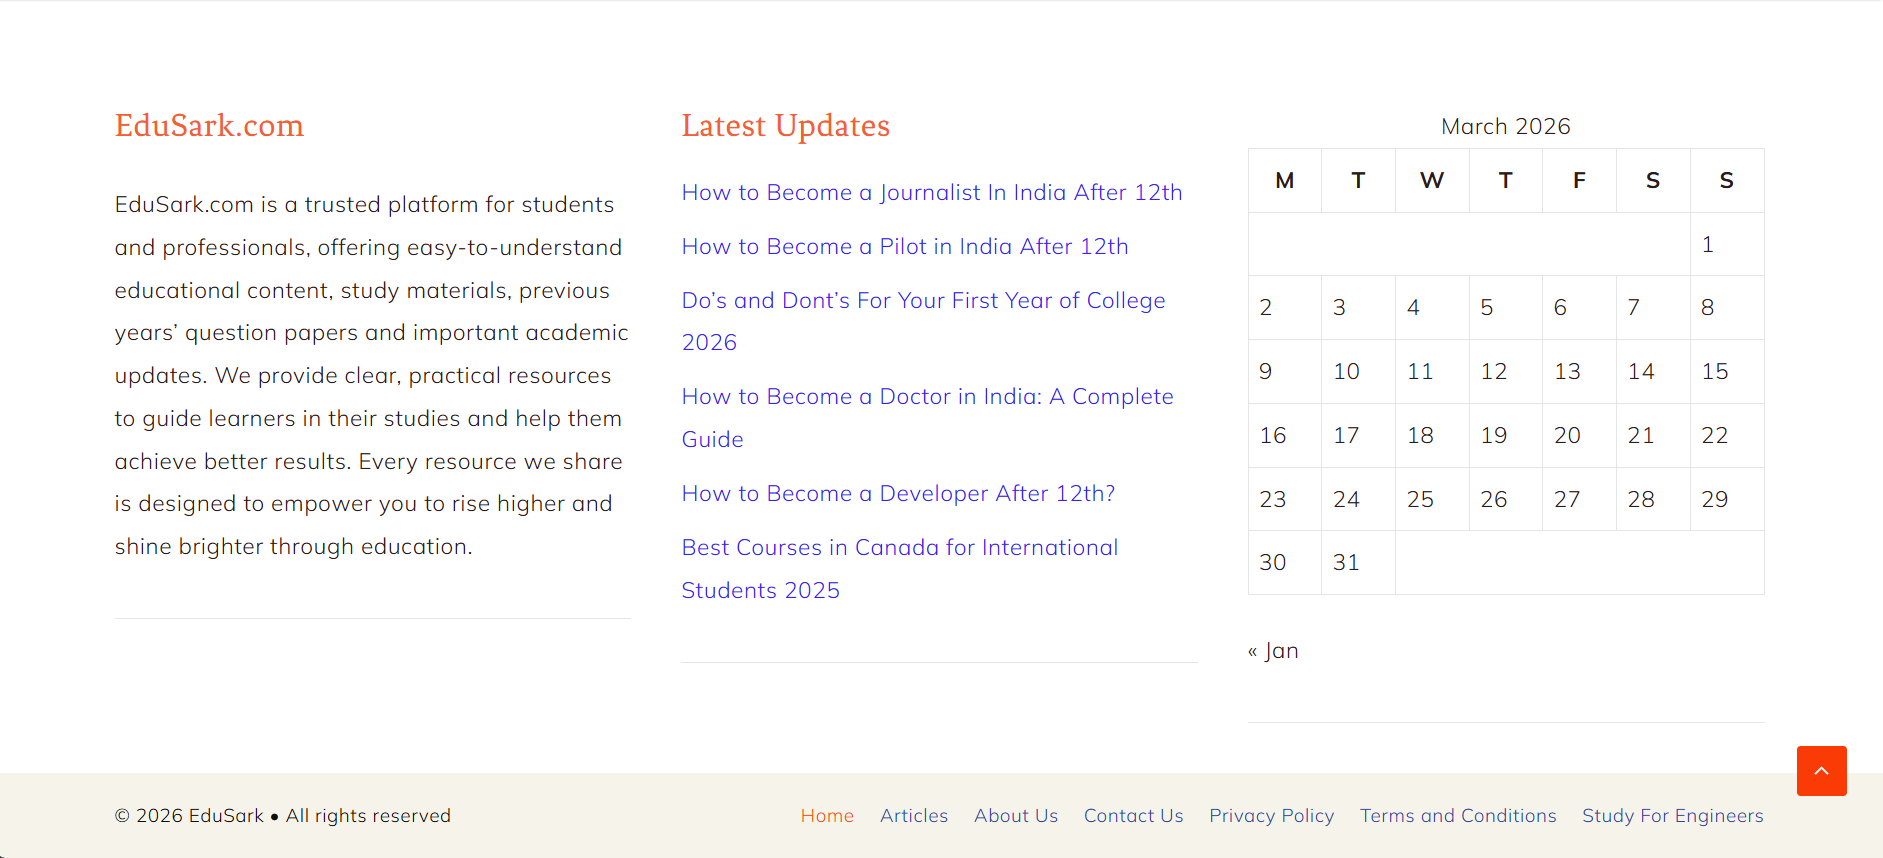
Task: Click the March 2026 calendar caption
Action: pos(1505,127)
